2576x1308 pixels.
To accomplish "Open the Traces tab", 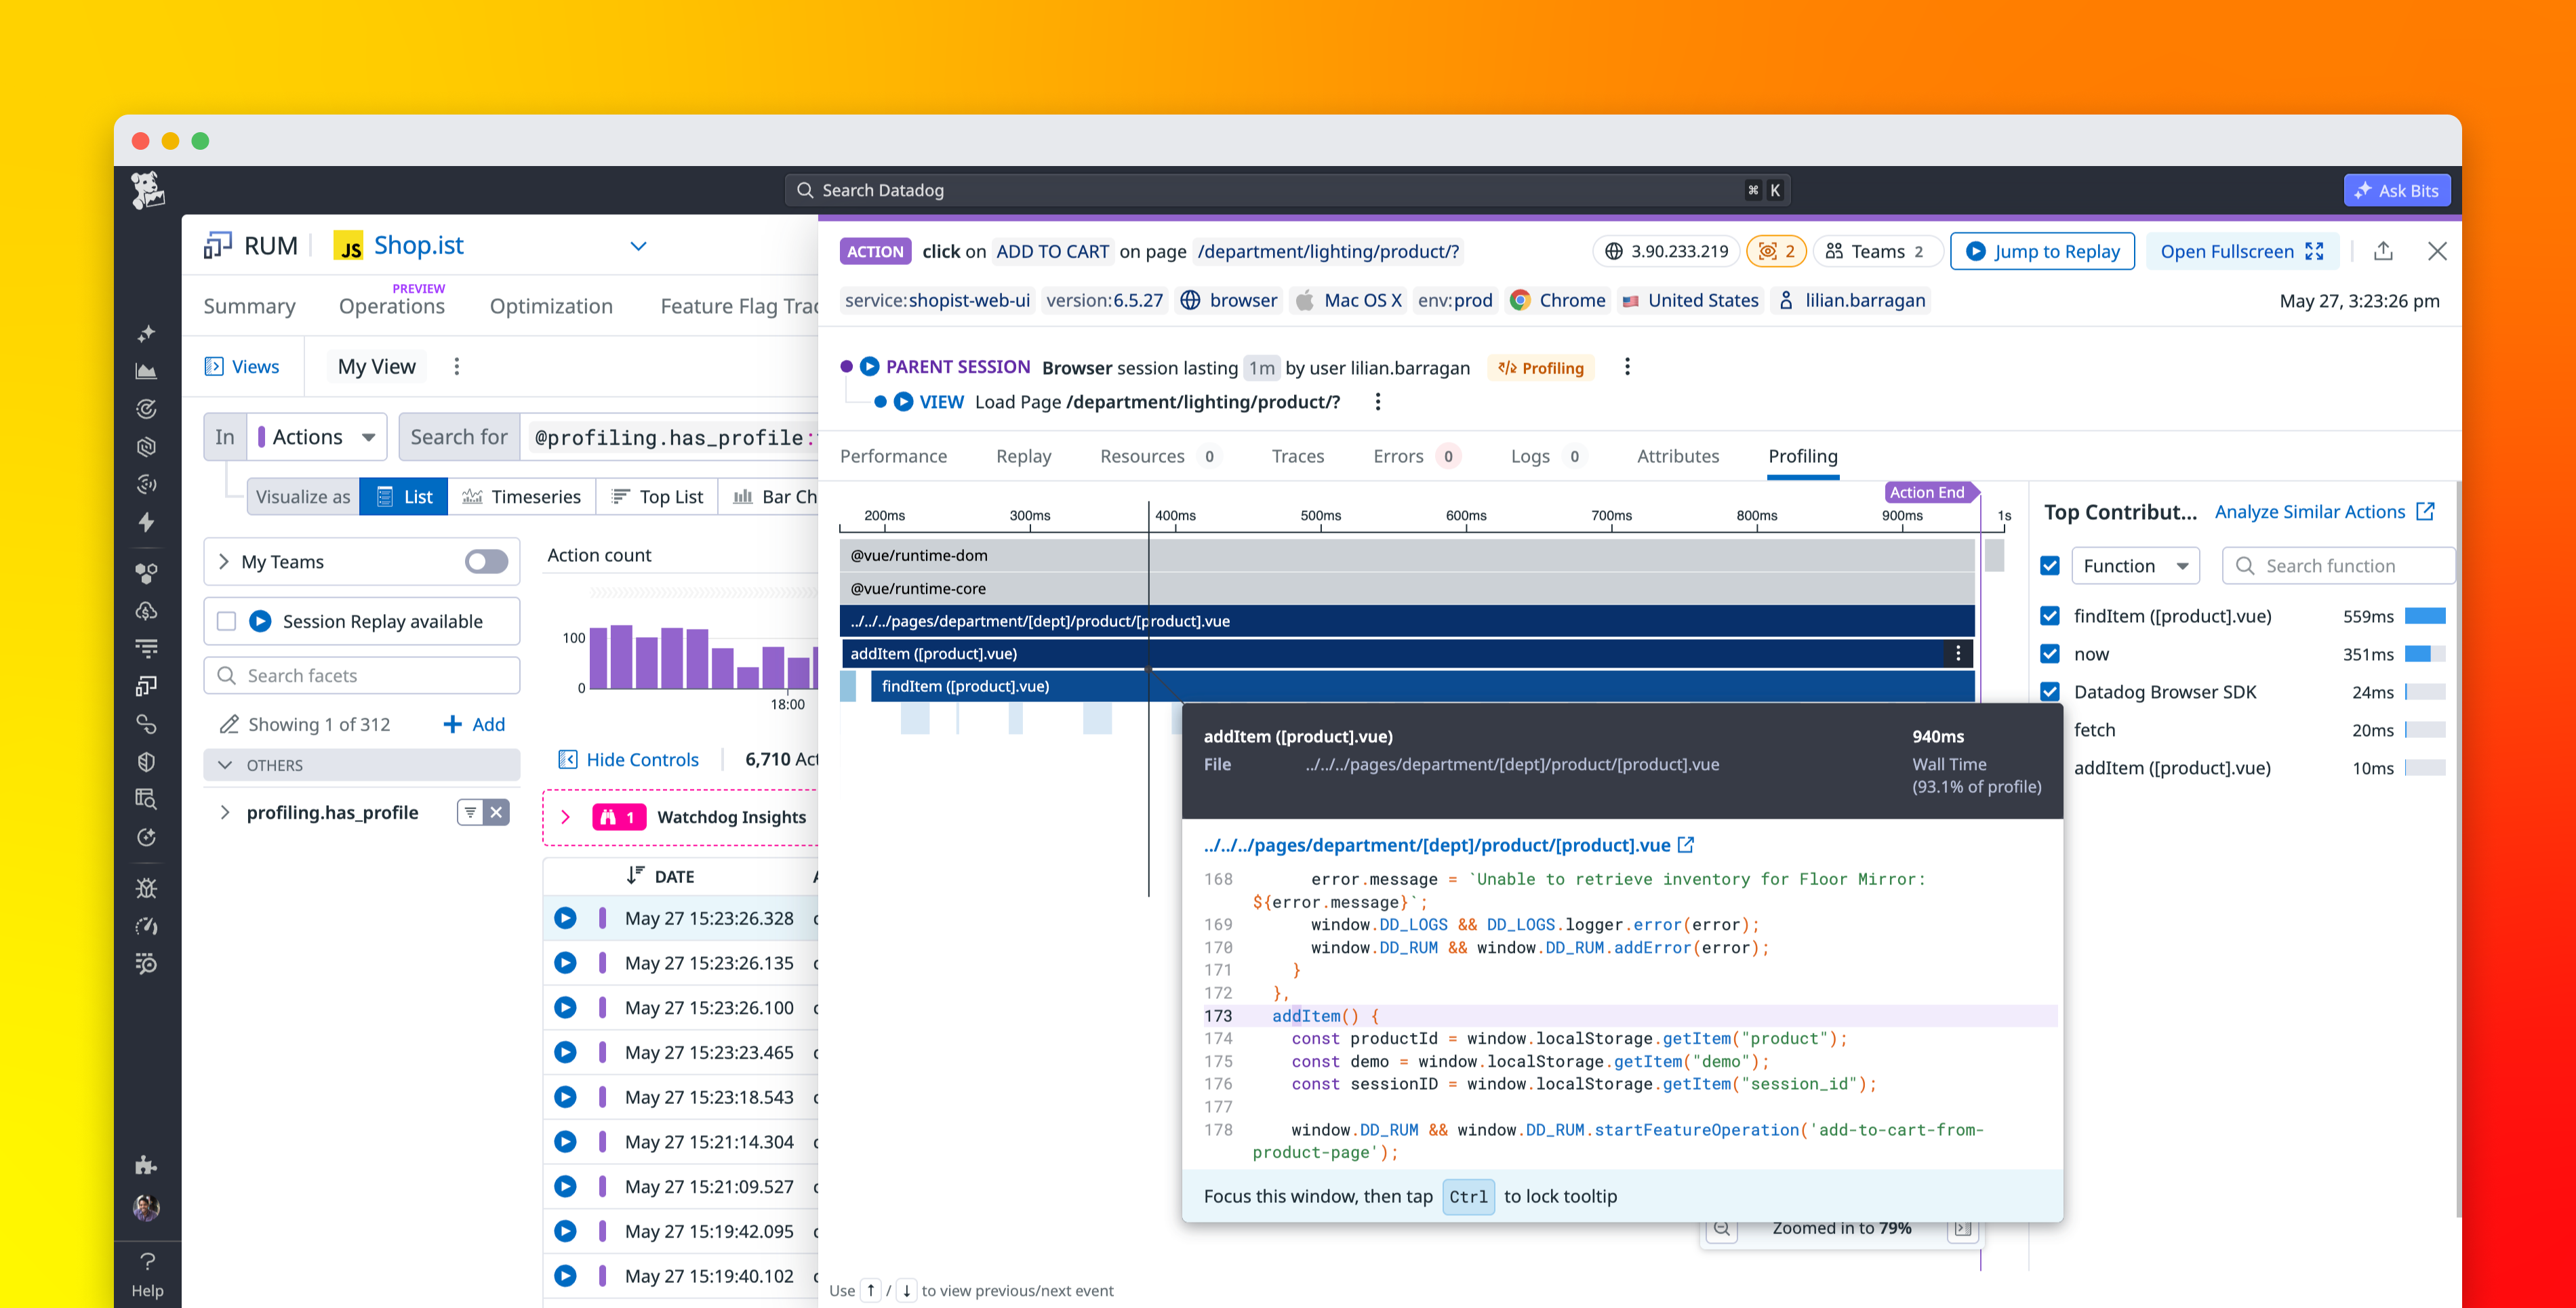I will coord(1297,456).
